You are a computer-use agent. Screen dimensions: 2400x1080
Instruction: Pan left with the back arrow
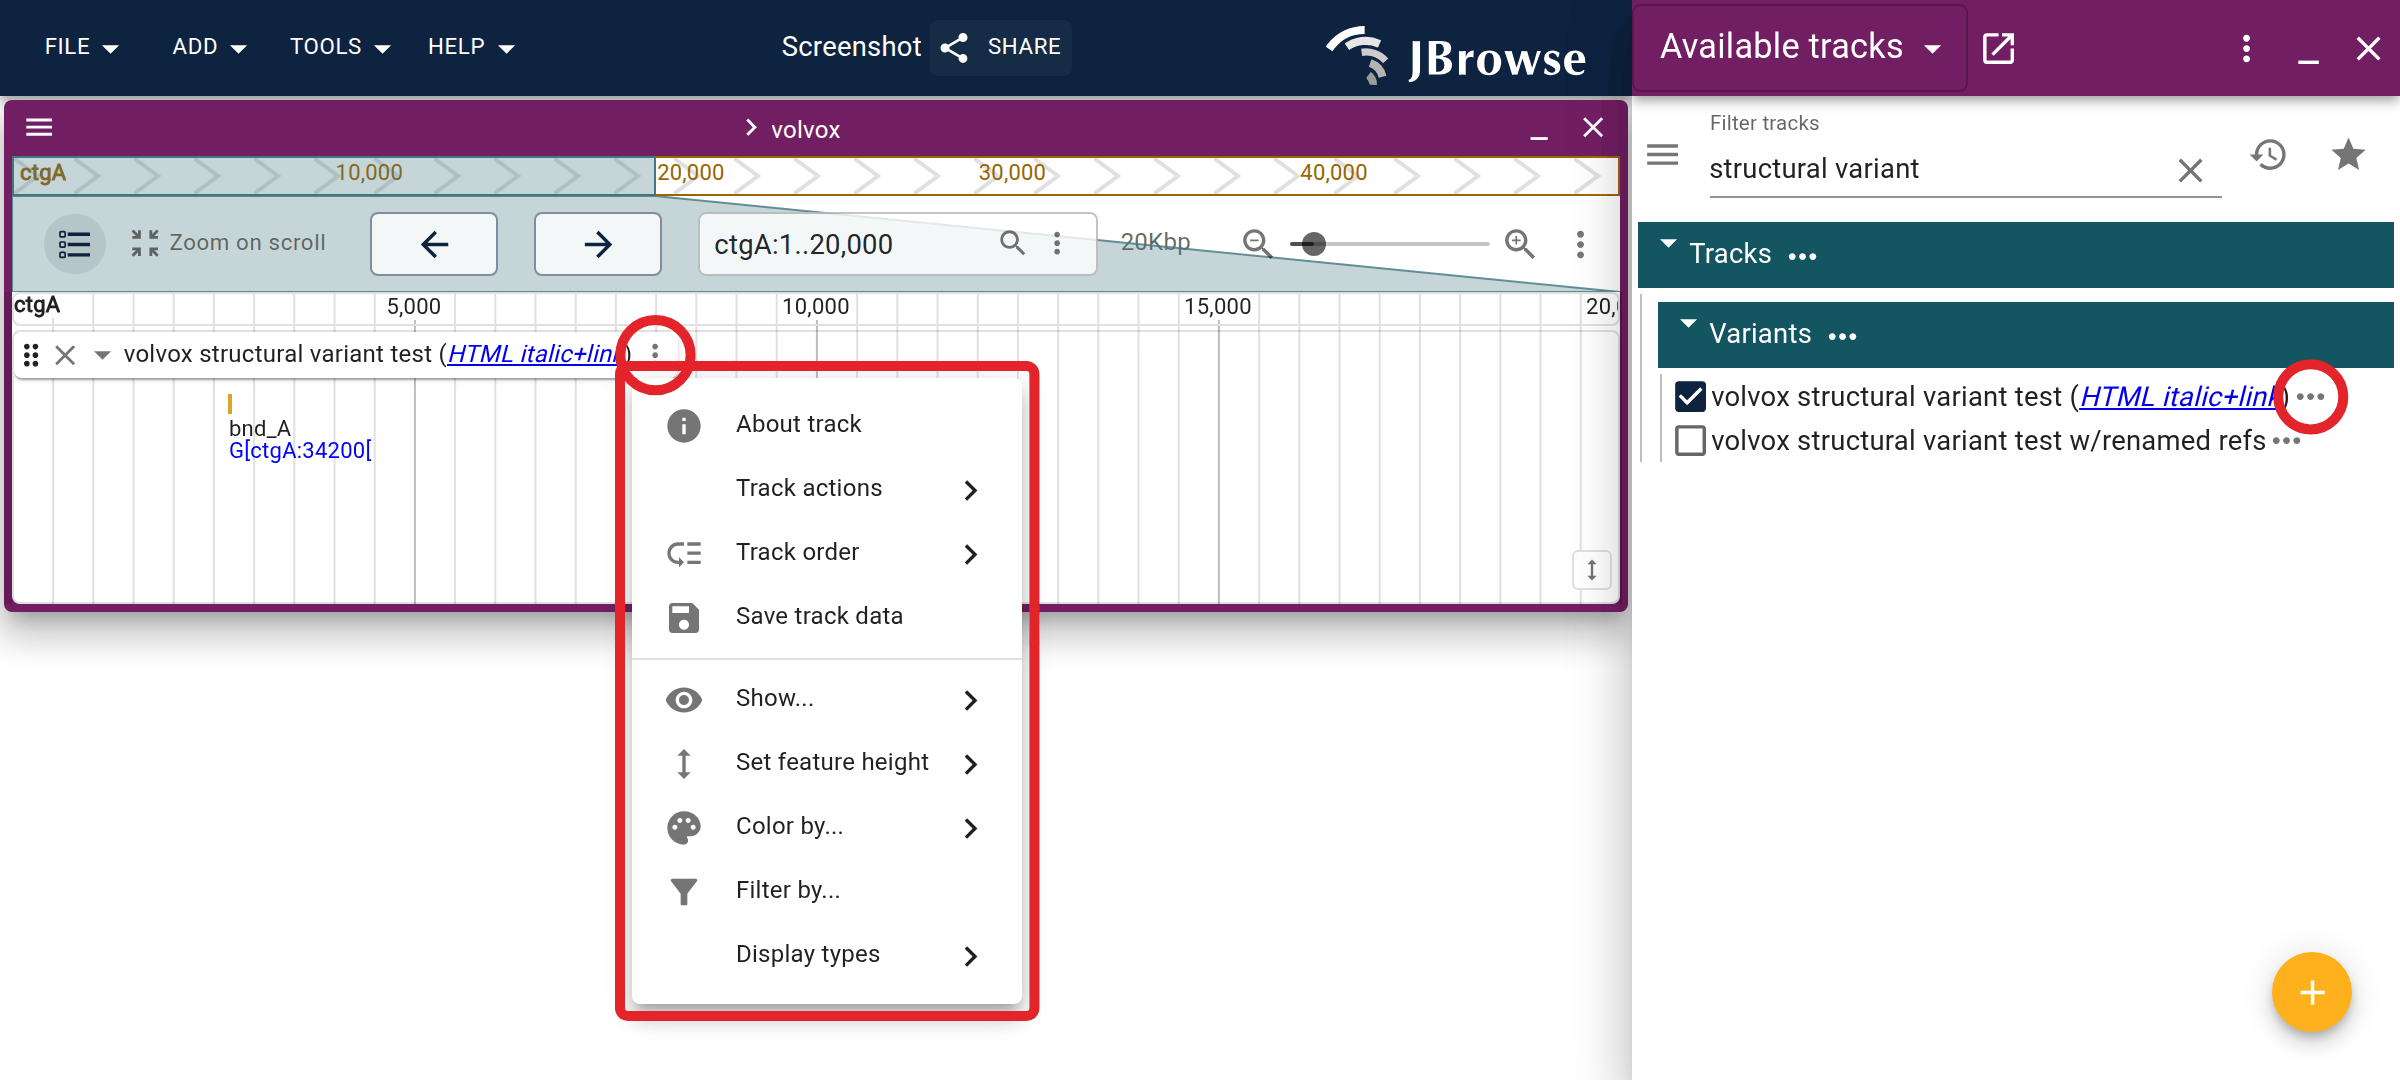(434, 244)
